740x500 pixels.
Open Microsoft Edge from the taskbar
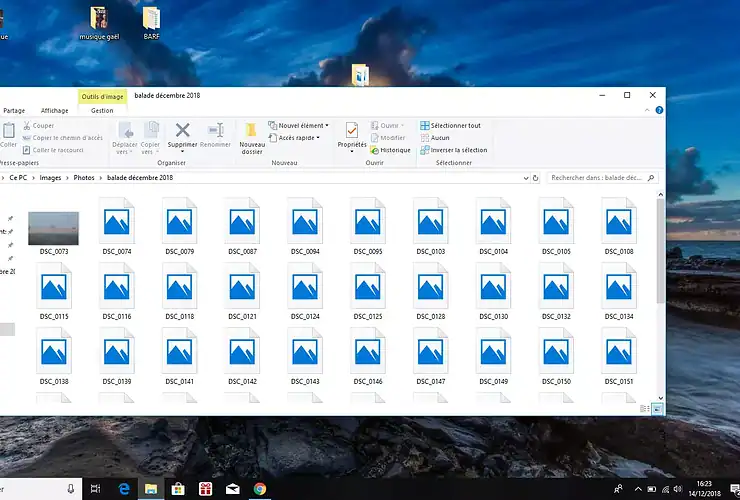click(124, 489)
